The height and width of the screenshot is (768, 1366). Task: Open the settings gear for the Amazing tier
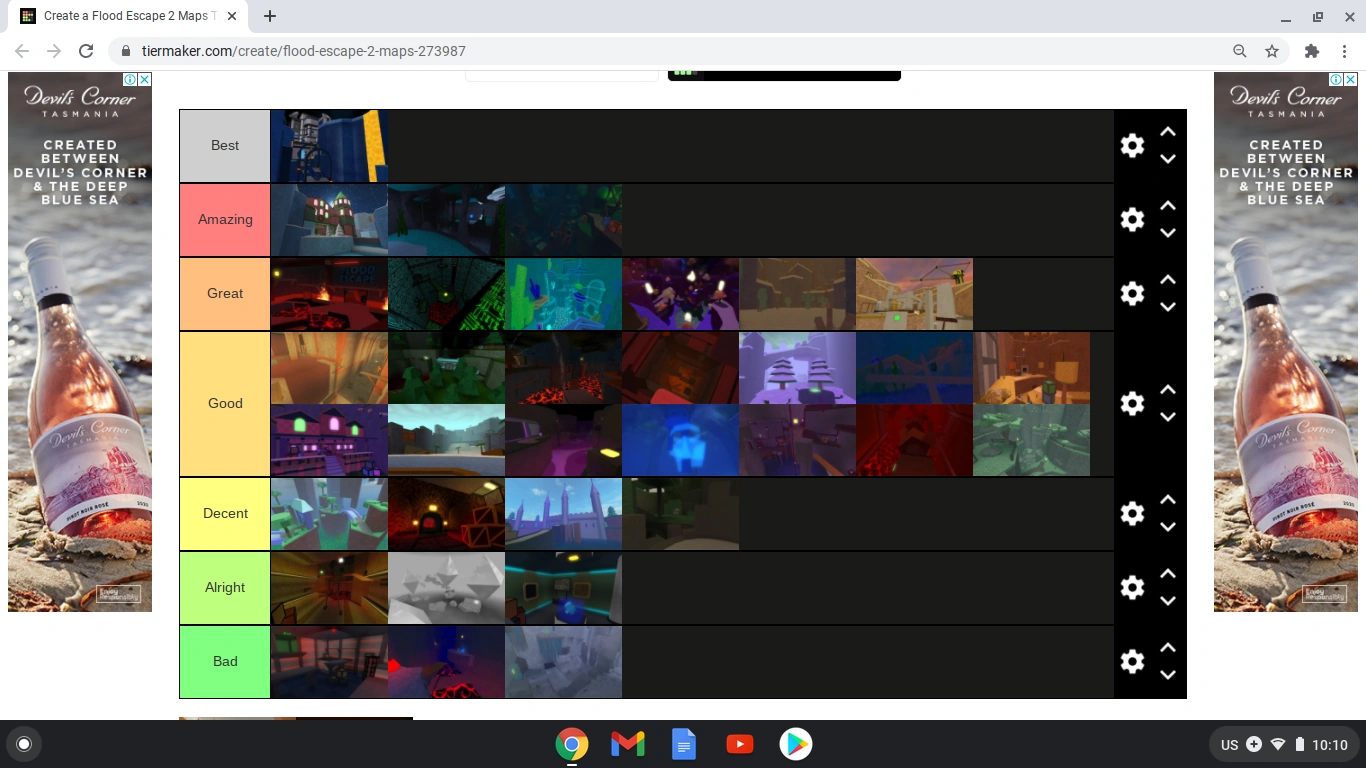pos(1131,219)
